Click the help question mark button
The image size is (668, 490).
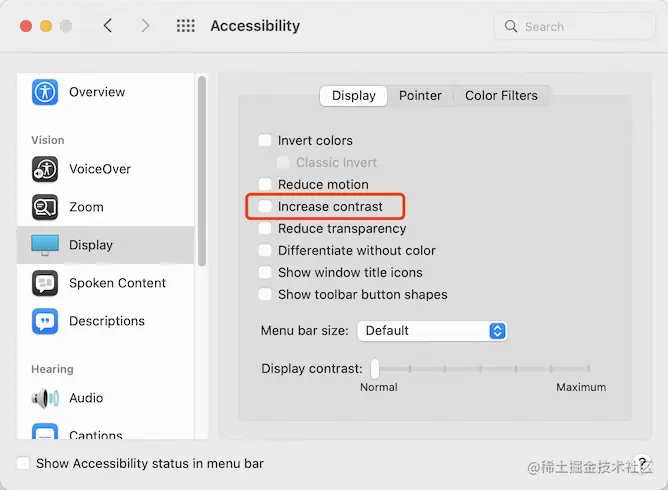[x=643, y=463]
